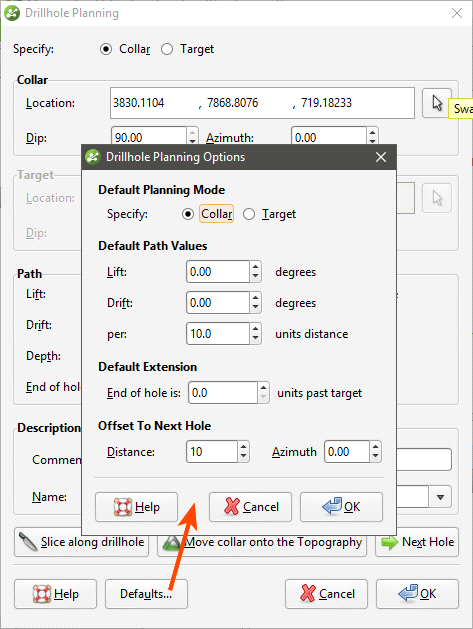The height and width of the screenshot is (629, 473).
Task: Open Help in the Options dialog
Action: tap(136, 507)
